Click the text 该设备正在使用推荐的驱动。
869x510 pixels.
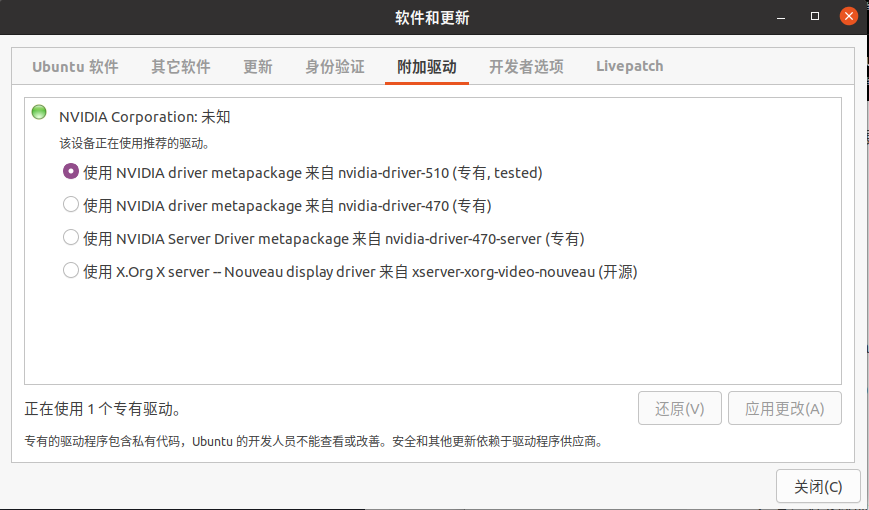click(135, 144)
